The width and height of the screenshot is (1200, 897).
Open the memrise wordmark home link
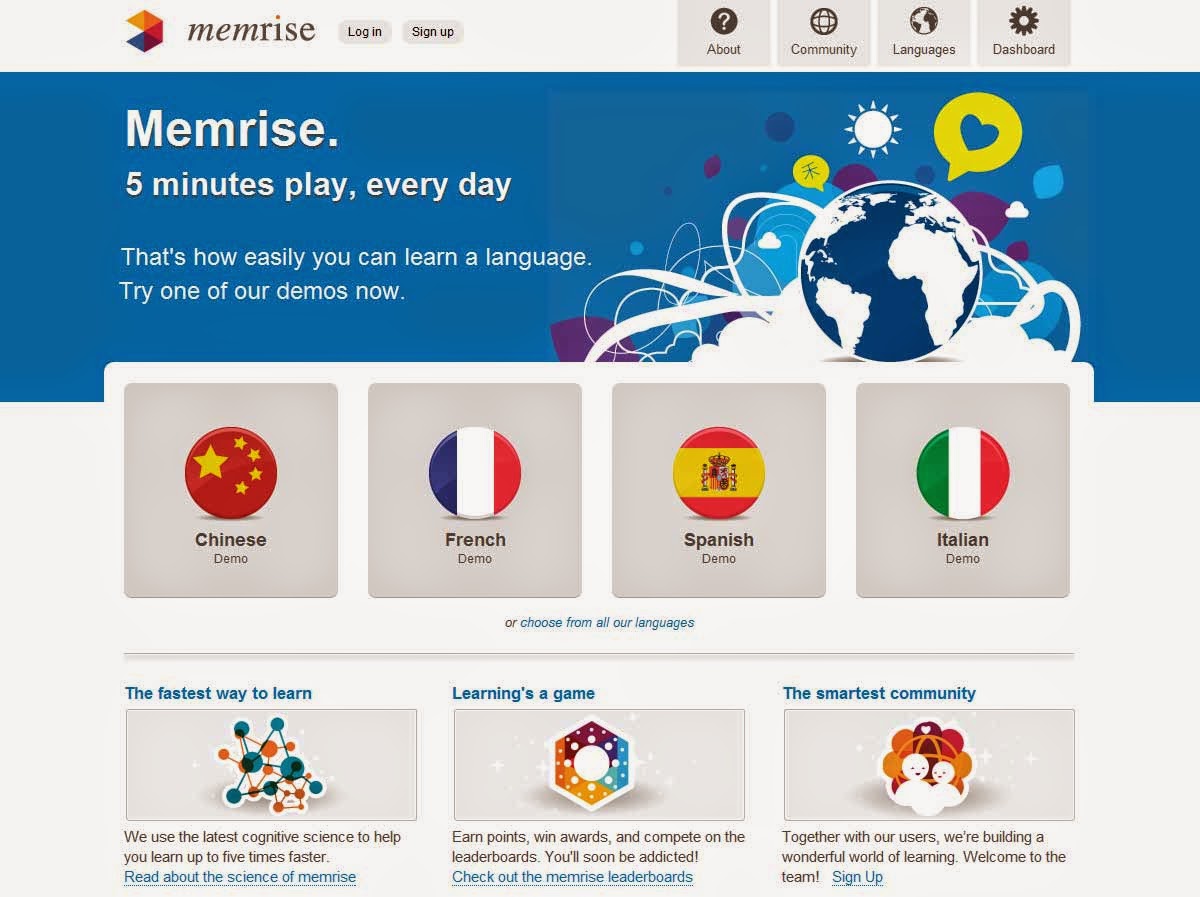coord(251,31)
